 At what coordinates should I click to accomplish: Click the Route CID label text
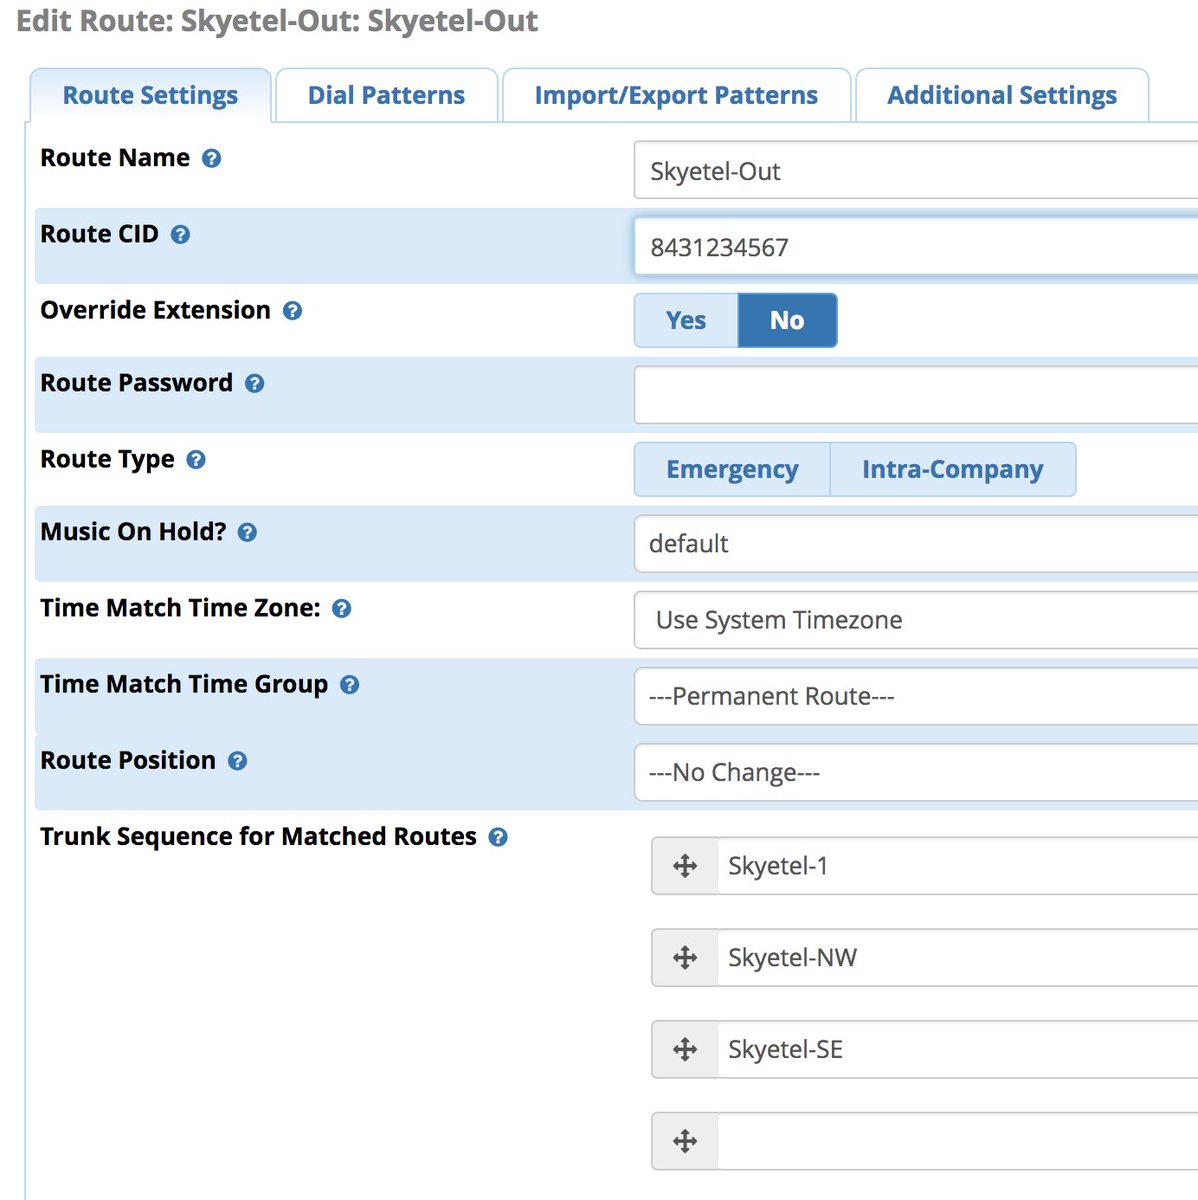(x=99, y=234)
